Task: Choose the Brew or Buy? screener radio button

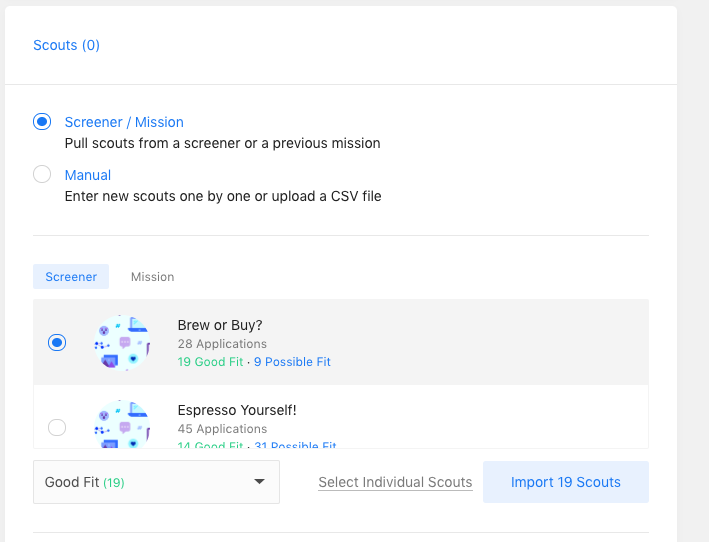Action: pos(57,343)
